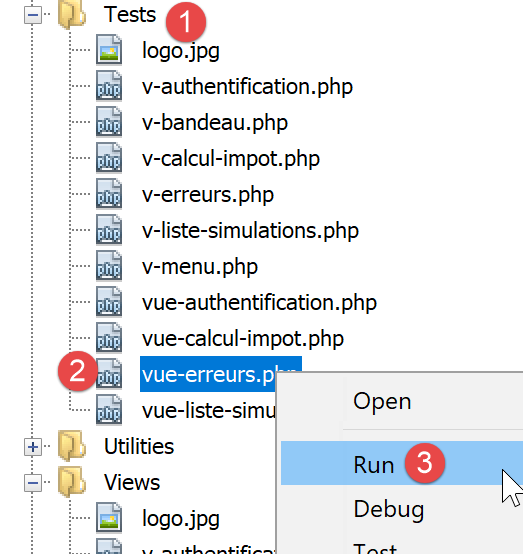This screenshot has height=554, width=523.
Task: Select the vue-authentification.php file
Action: click(x=259, y=303)
